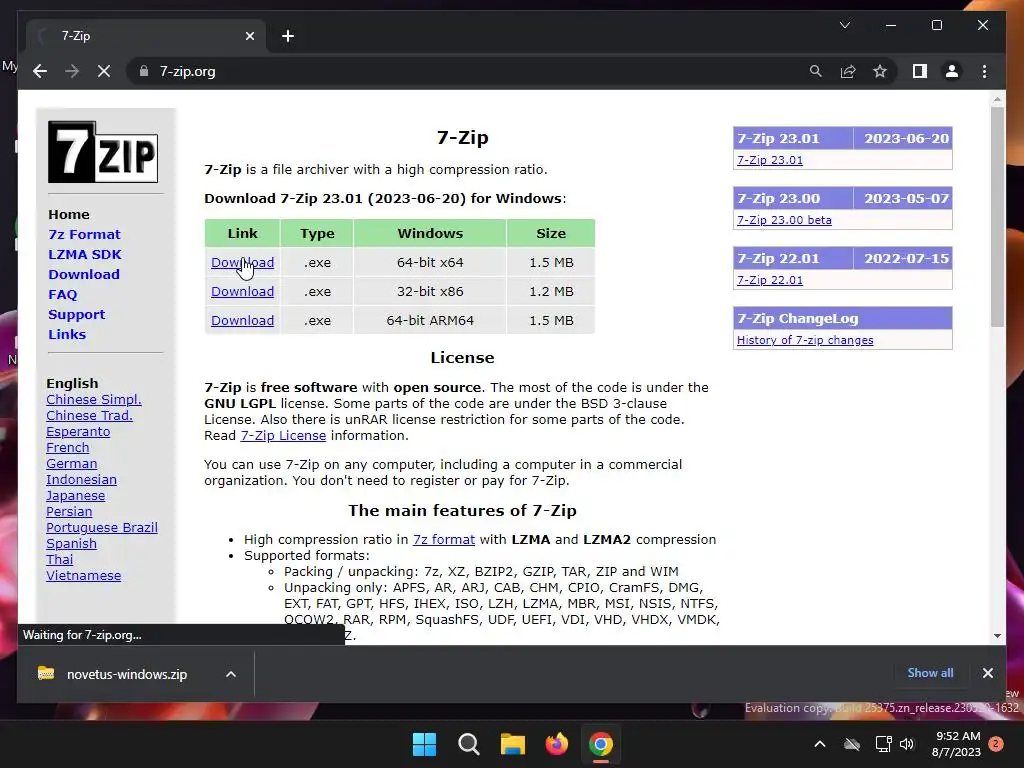The image size is (1024, 768).
Task: Open the FAQ page
Action: 63,295
